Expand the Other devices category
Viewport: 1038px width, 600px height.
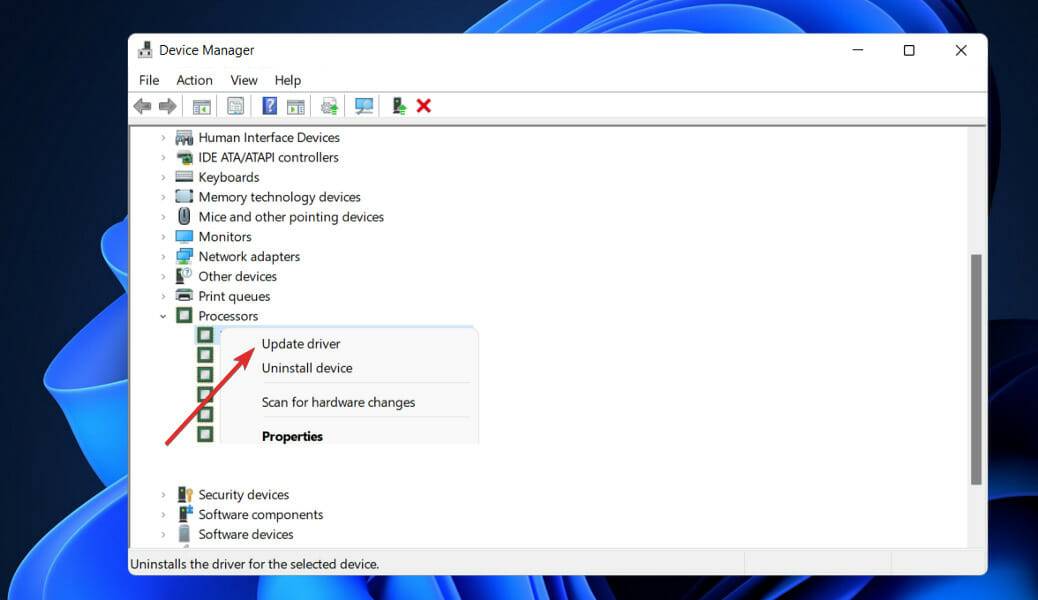coord(163,276)
